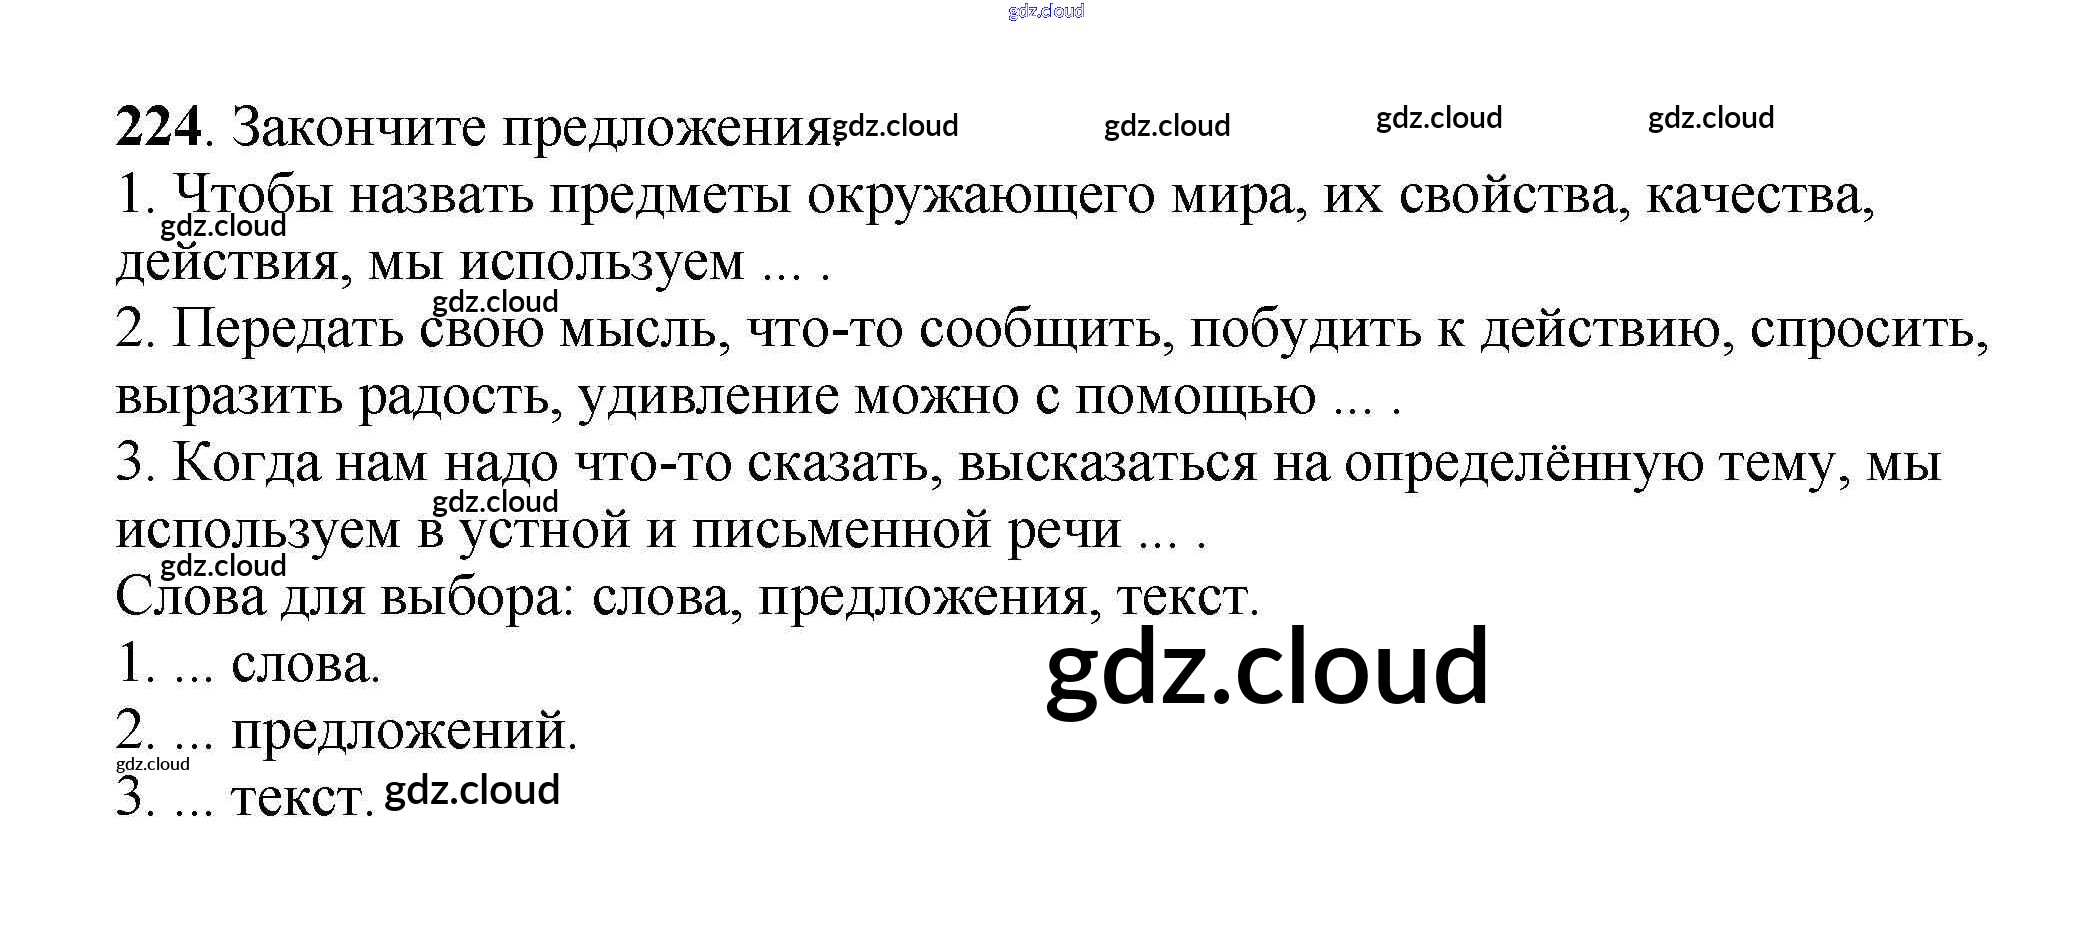
Task: Select the heading text "Закончите предложения"
Action: (530, 128)
